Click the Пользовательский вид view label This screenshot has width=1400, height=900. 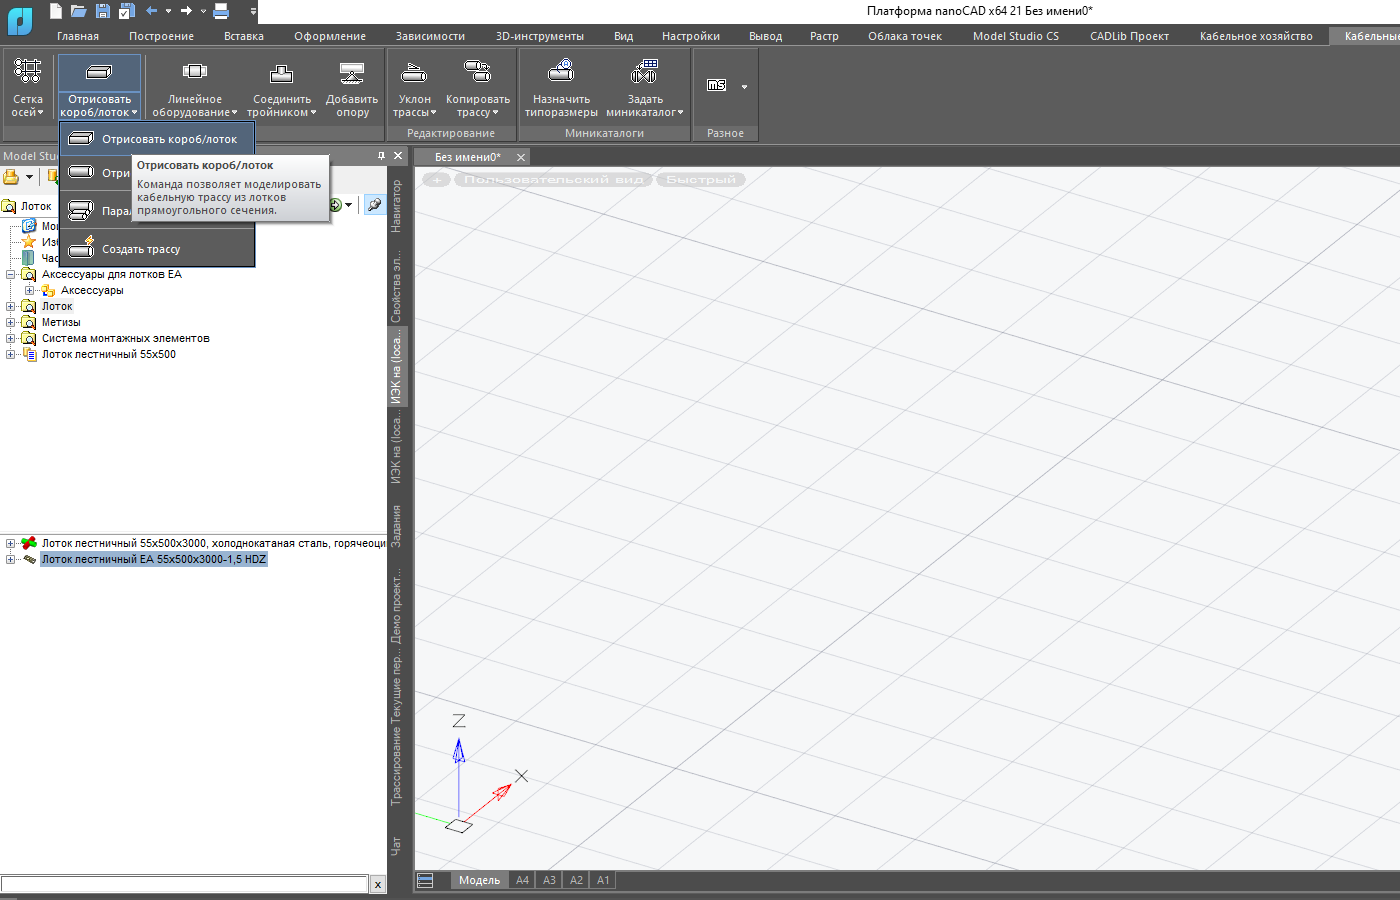[554, 179]
